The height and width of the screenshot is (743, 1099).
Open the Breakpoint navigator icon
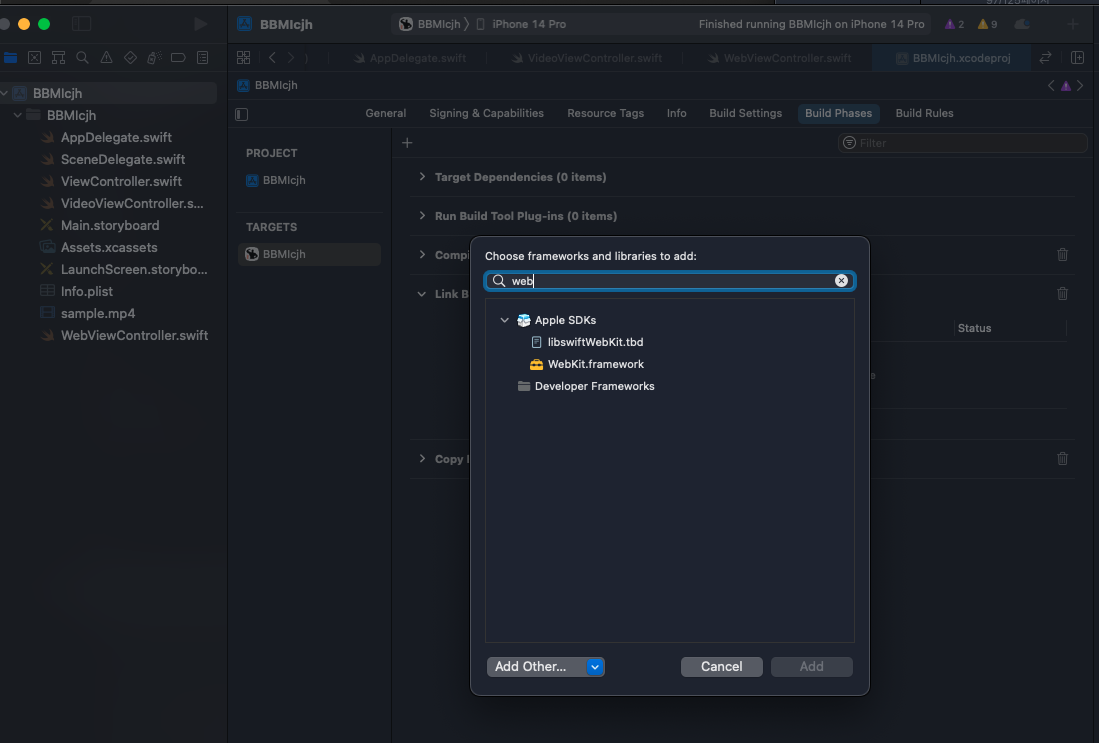pos(178,57)
